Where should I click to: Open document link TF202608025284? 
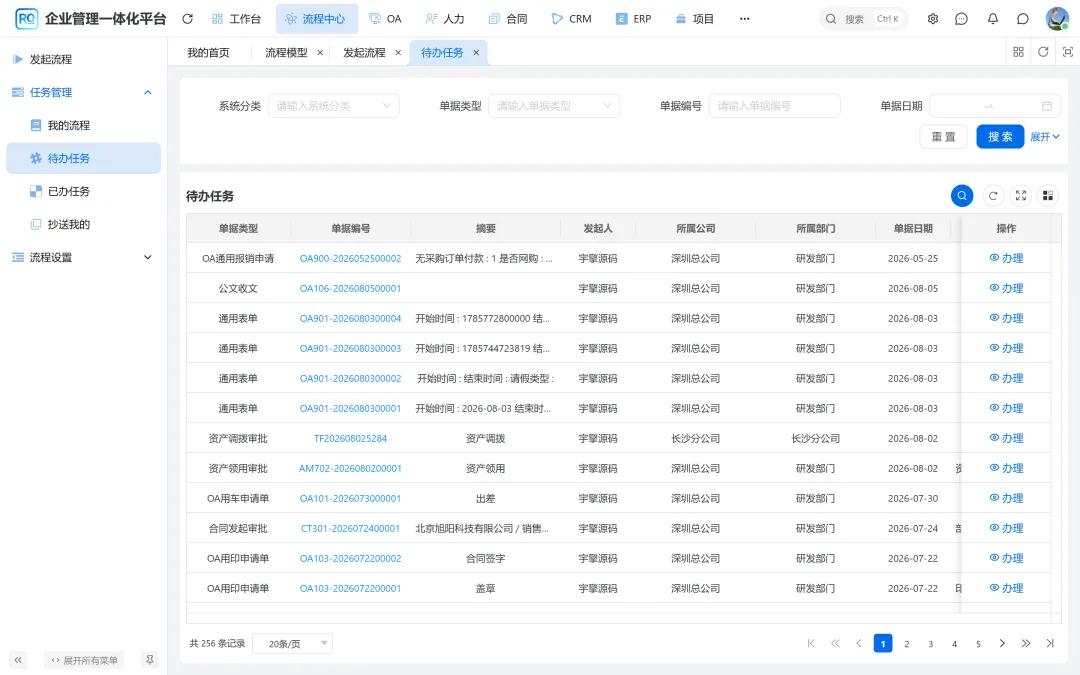click(350, 438)
